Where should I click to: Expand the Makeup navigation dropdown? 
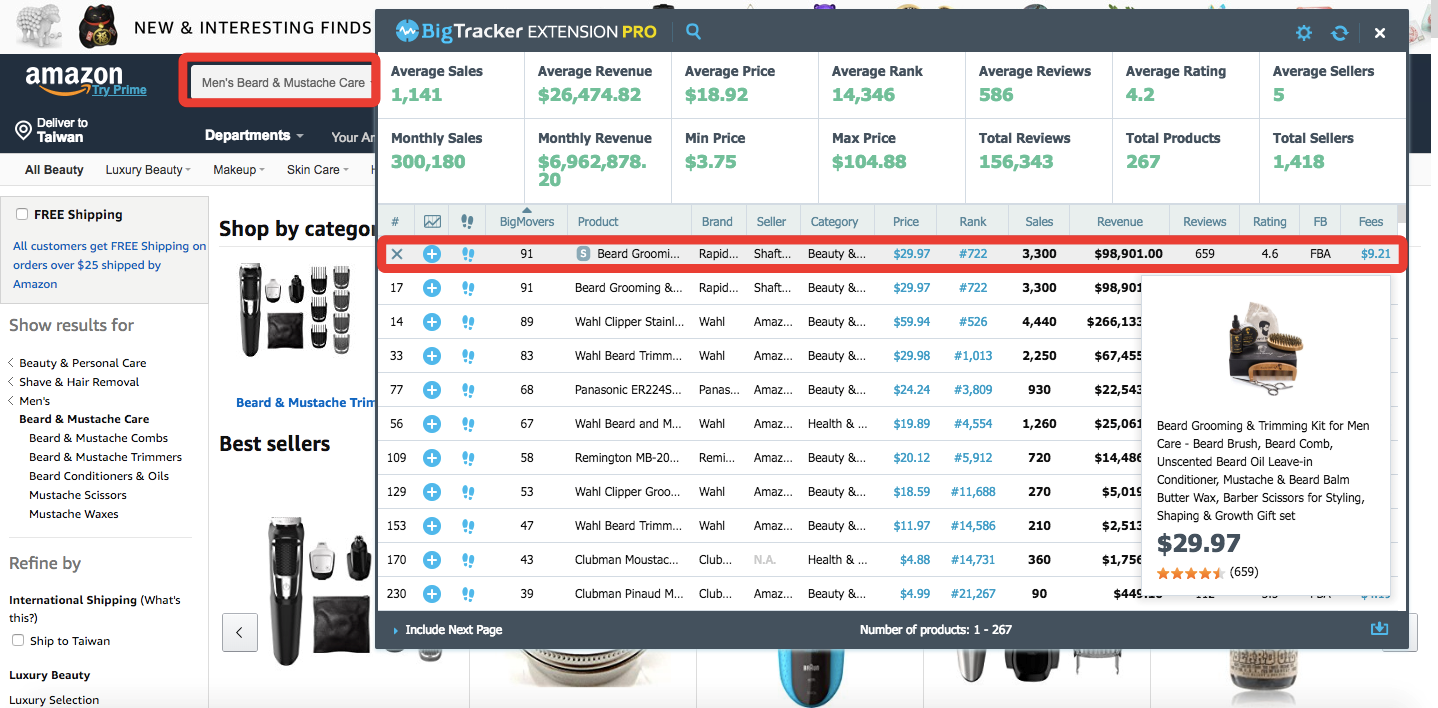(239, 170)
